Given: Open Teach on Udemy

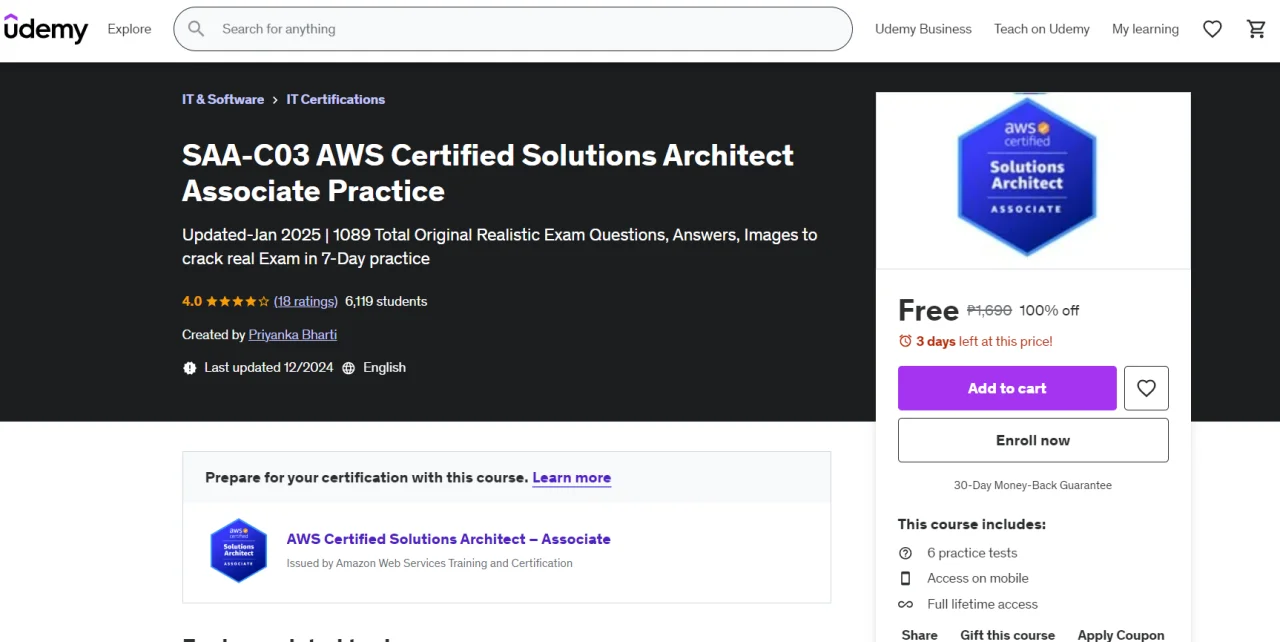Looking at the screenshot, I should pyautogui.click(x=1042, y=29).
